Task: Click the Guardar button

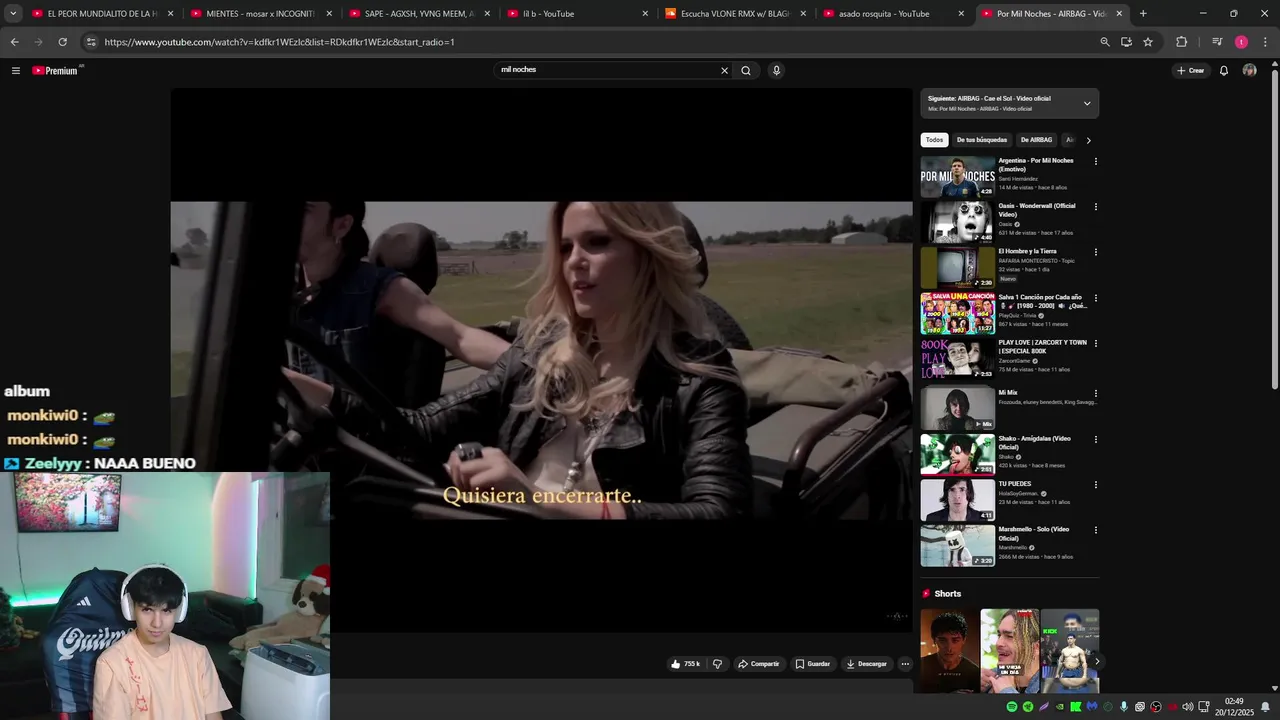Action: (x=812, y=664)
